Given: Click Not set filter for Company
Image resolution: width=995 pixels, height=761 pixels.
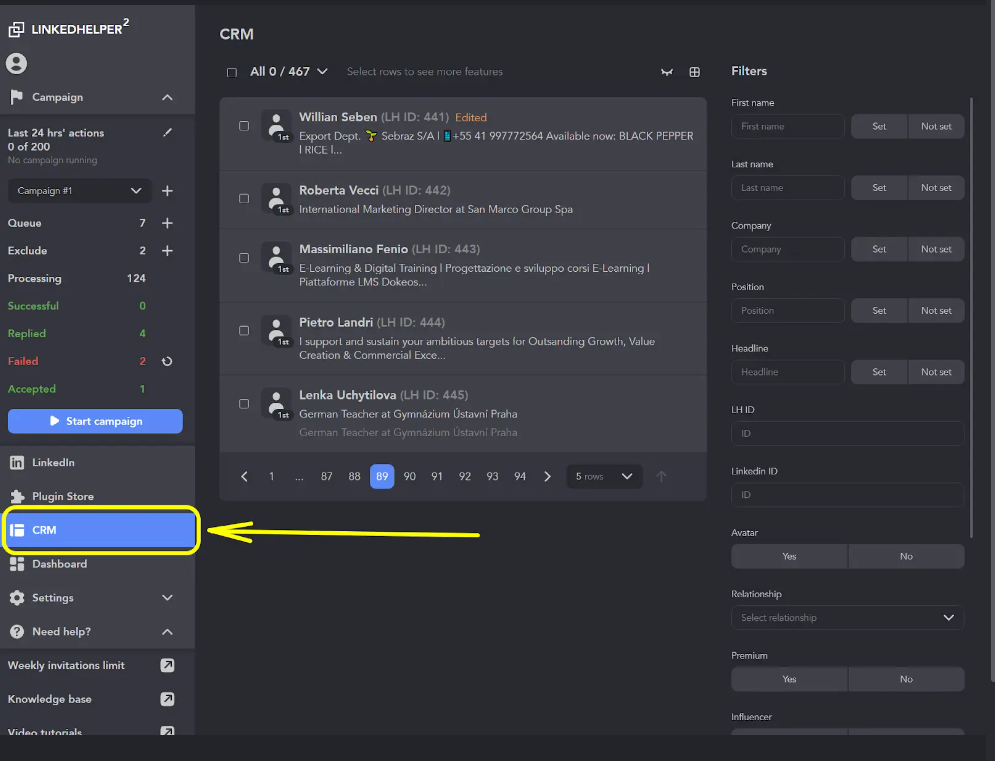Looking at the screenshot, I should (x=936, y=248).
